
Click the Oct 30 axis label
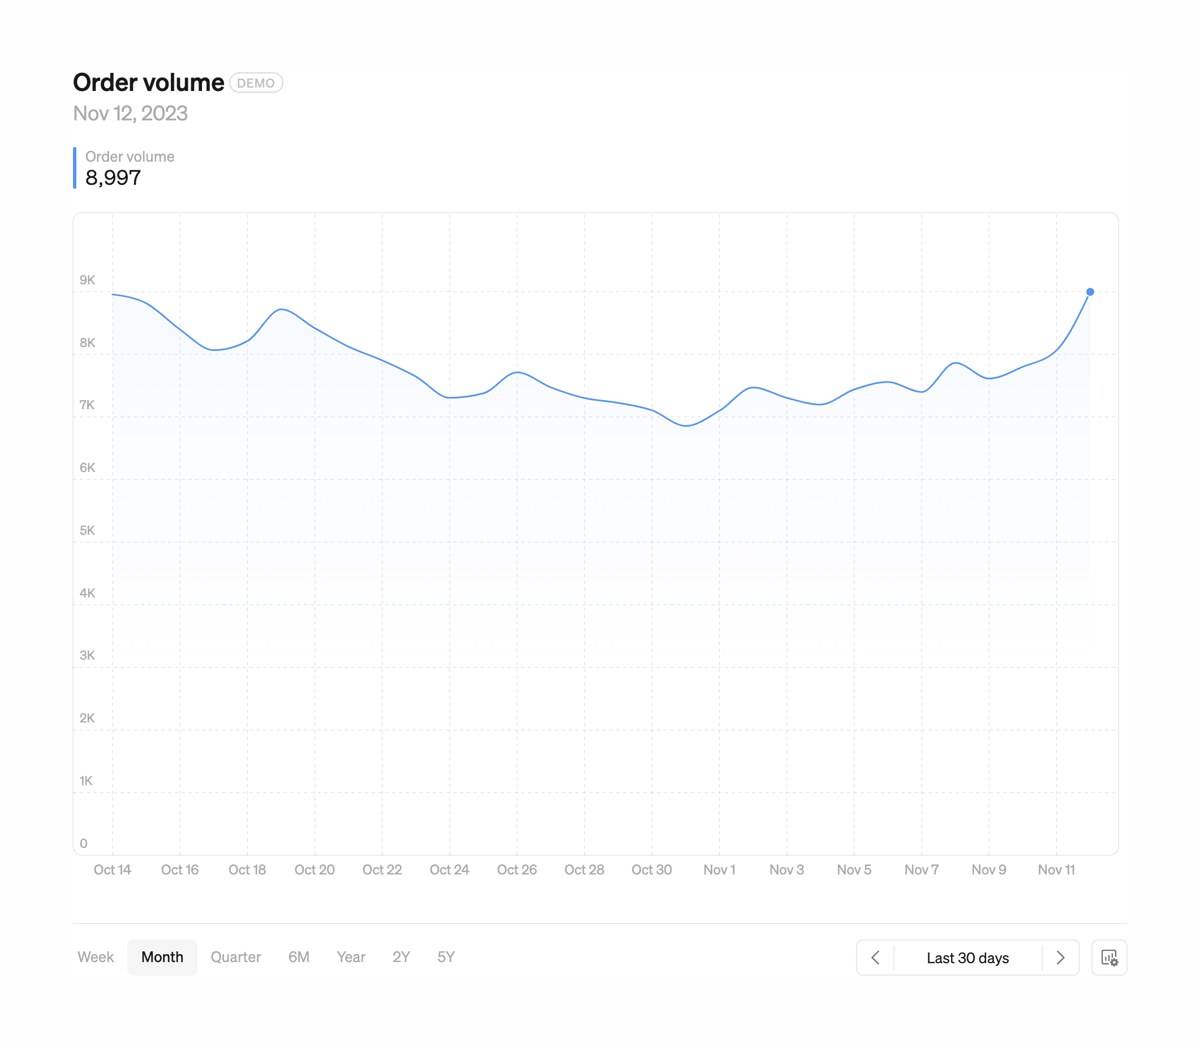651,869
